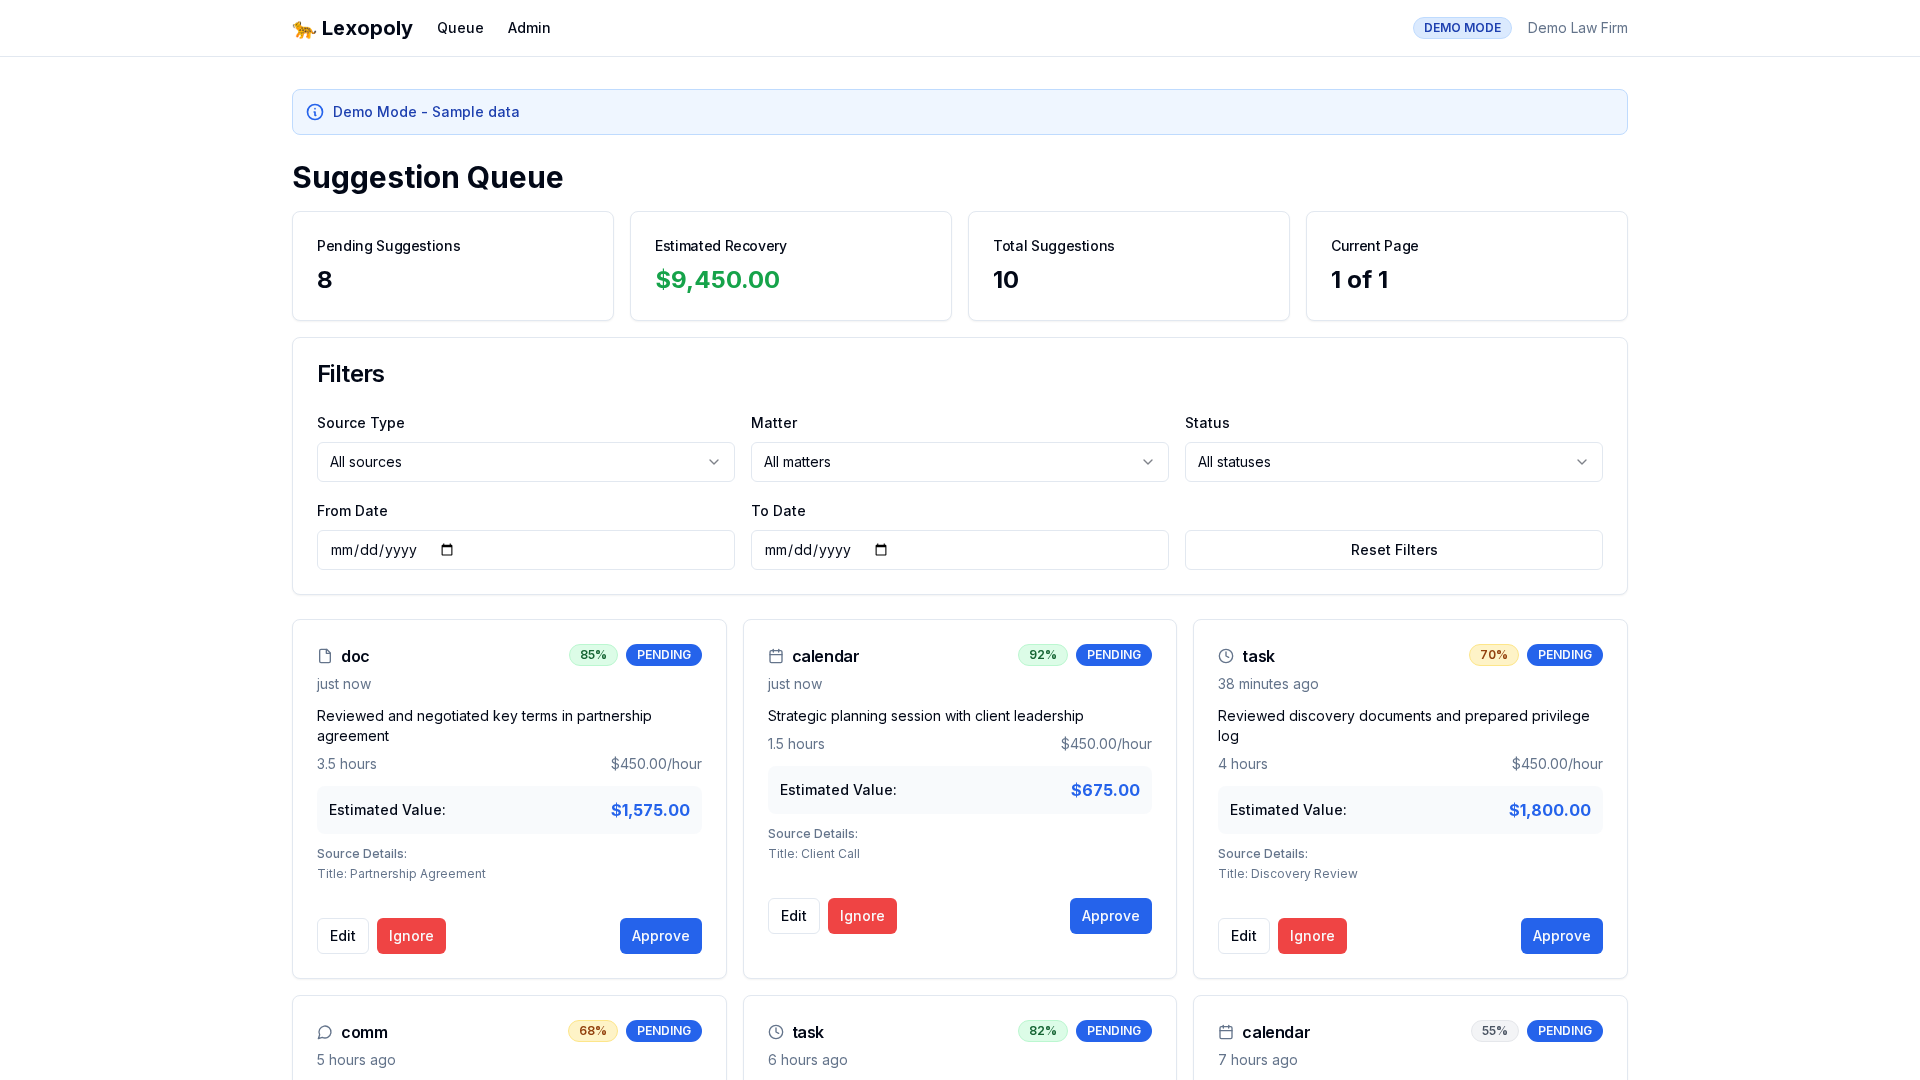Click the 92% confidence badge
Screen dimensions: 1920x1080
tap(1043, 655)
